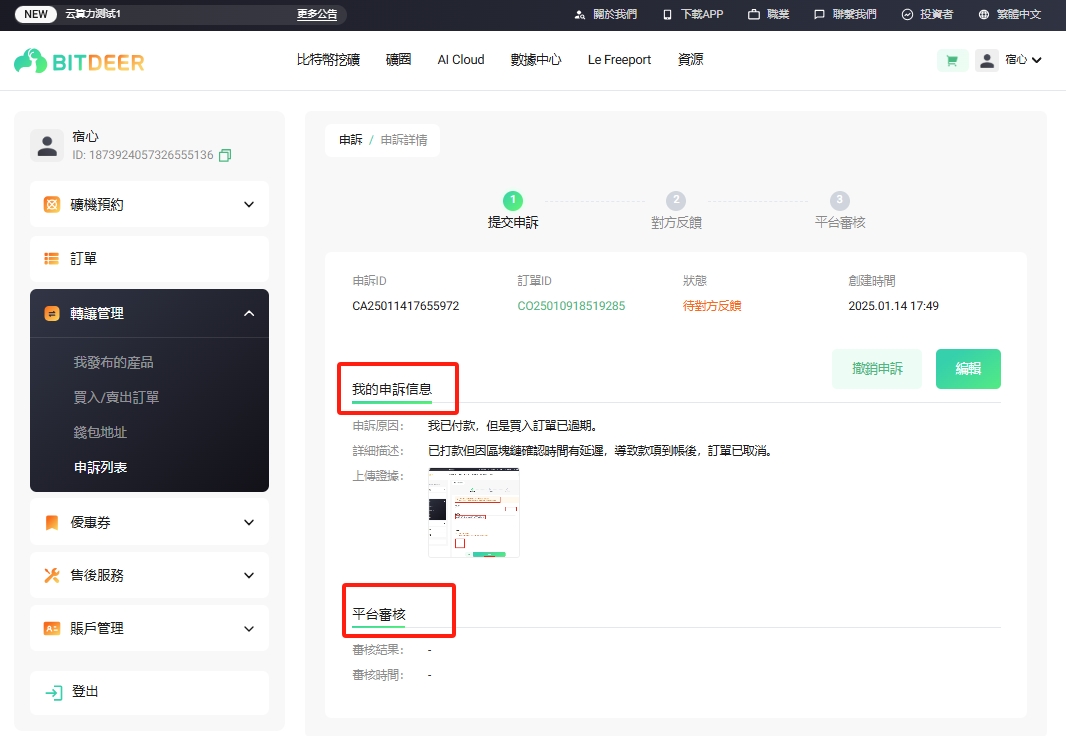Click the globe language icon
Screen dimensions: 1066x736
984,14
